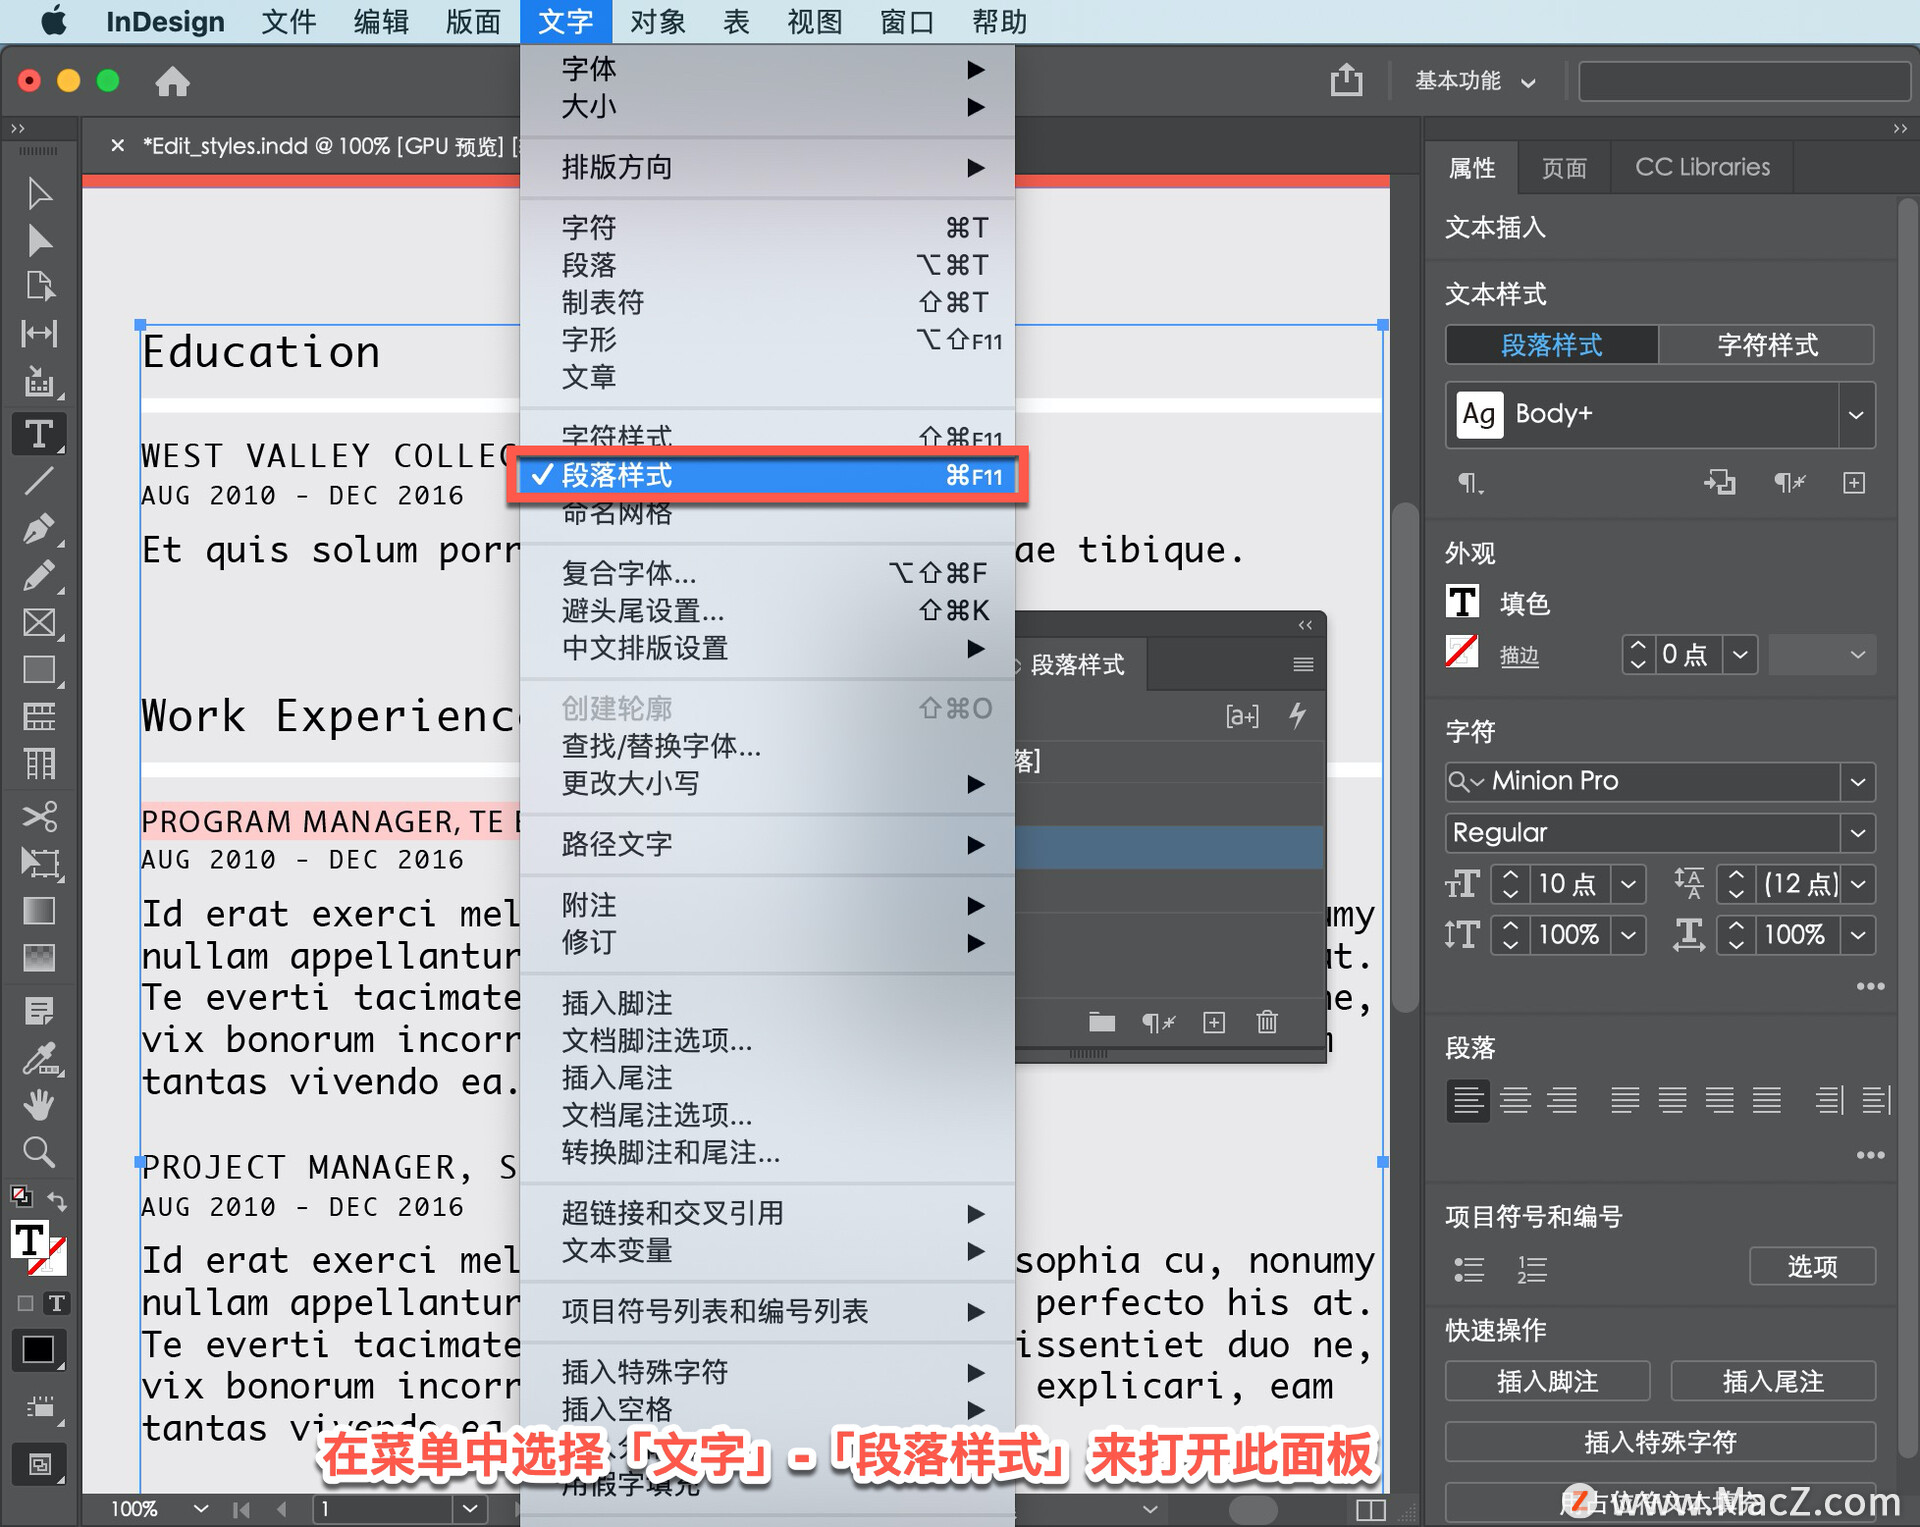Click the share document icon

click(1346, 80)
